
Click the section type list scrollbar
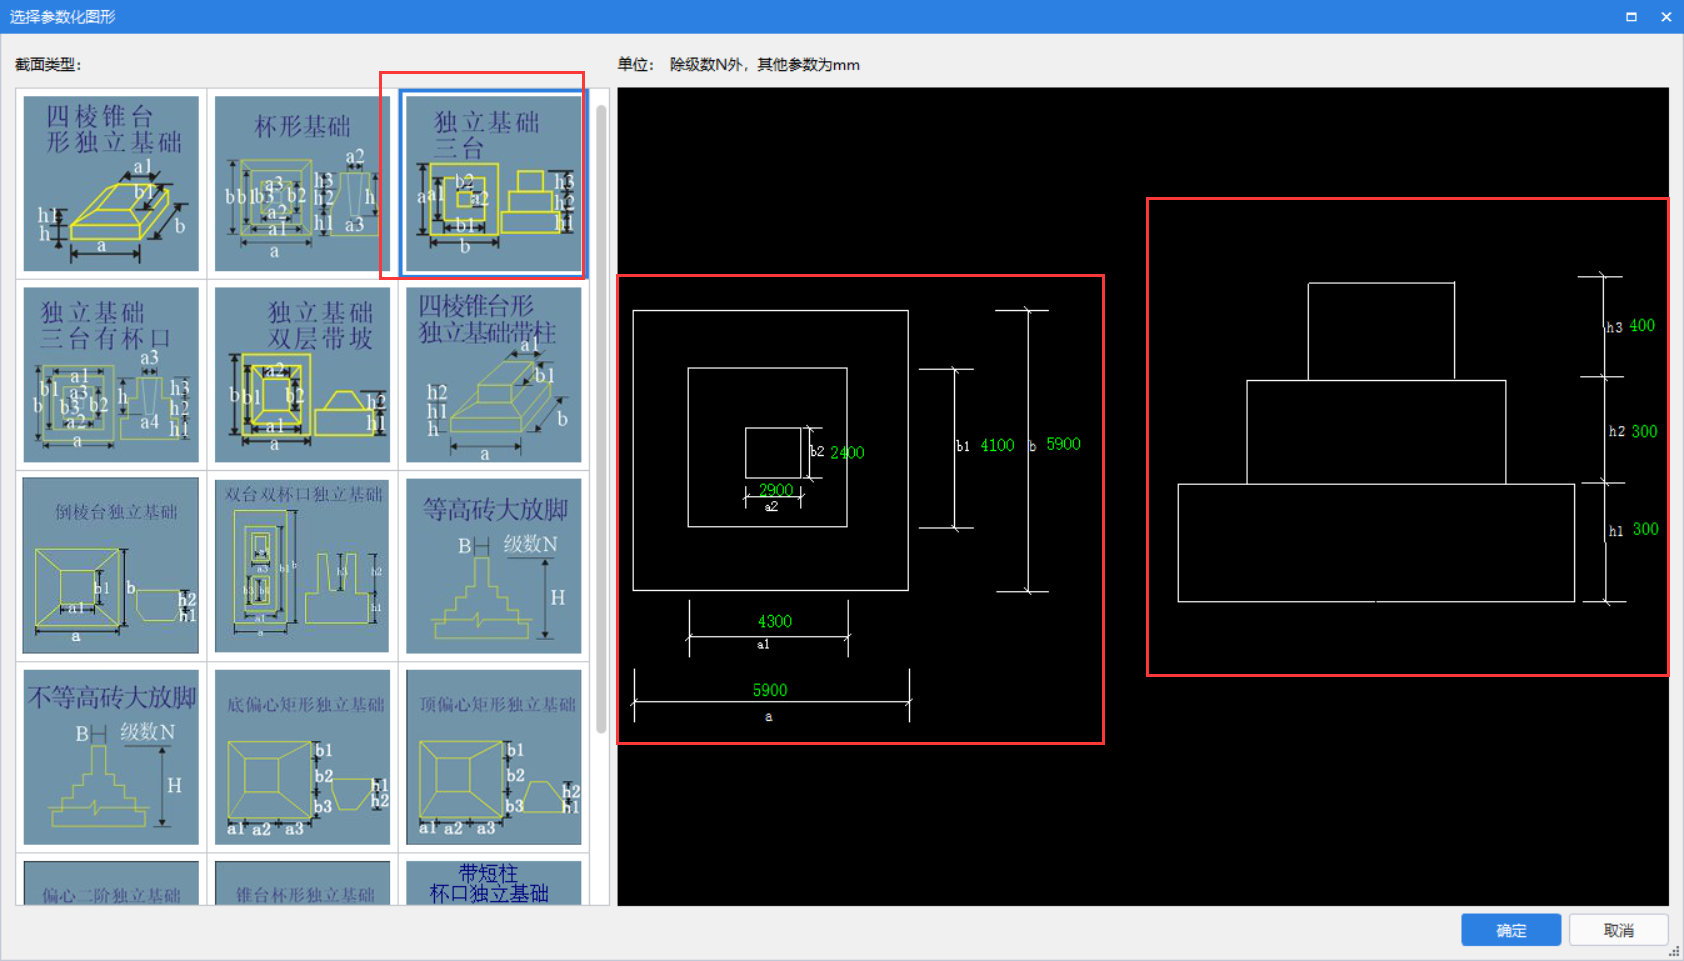(601, 420)
